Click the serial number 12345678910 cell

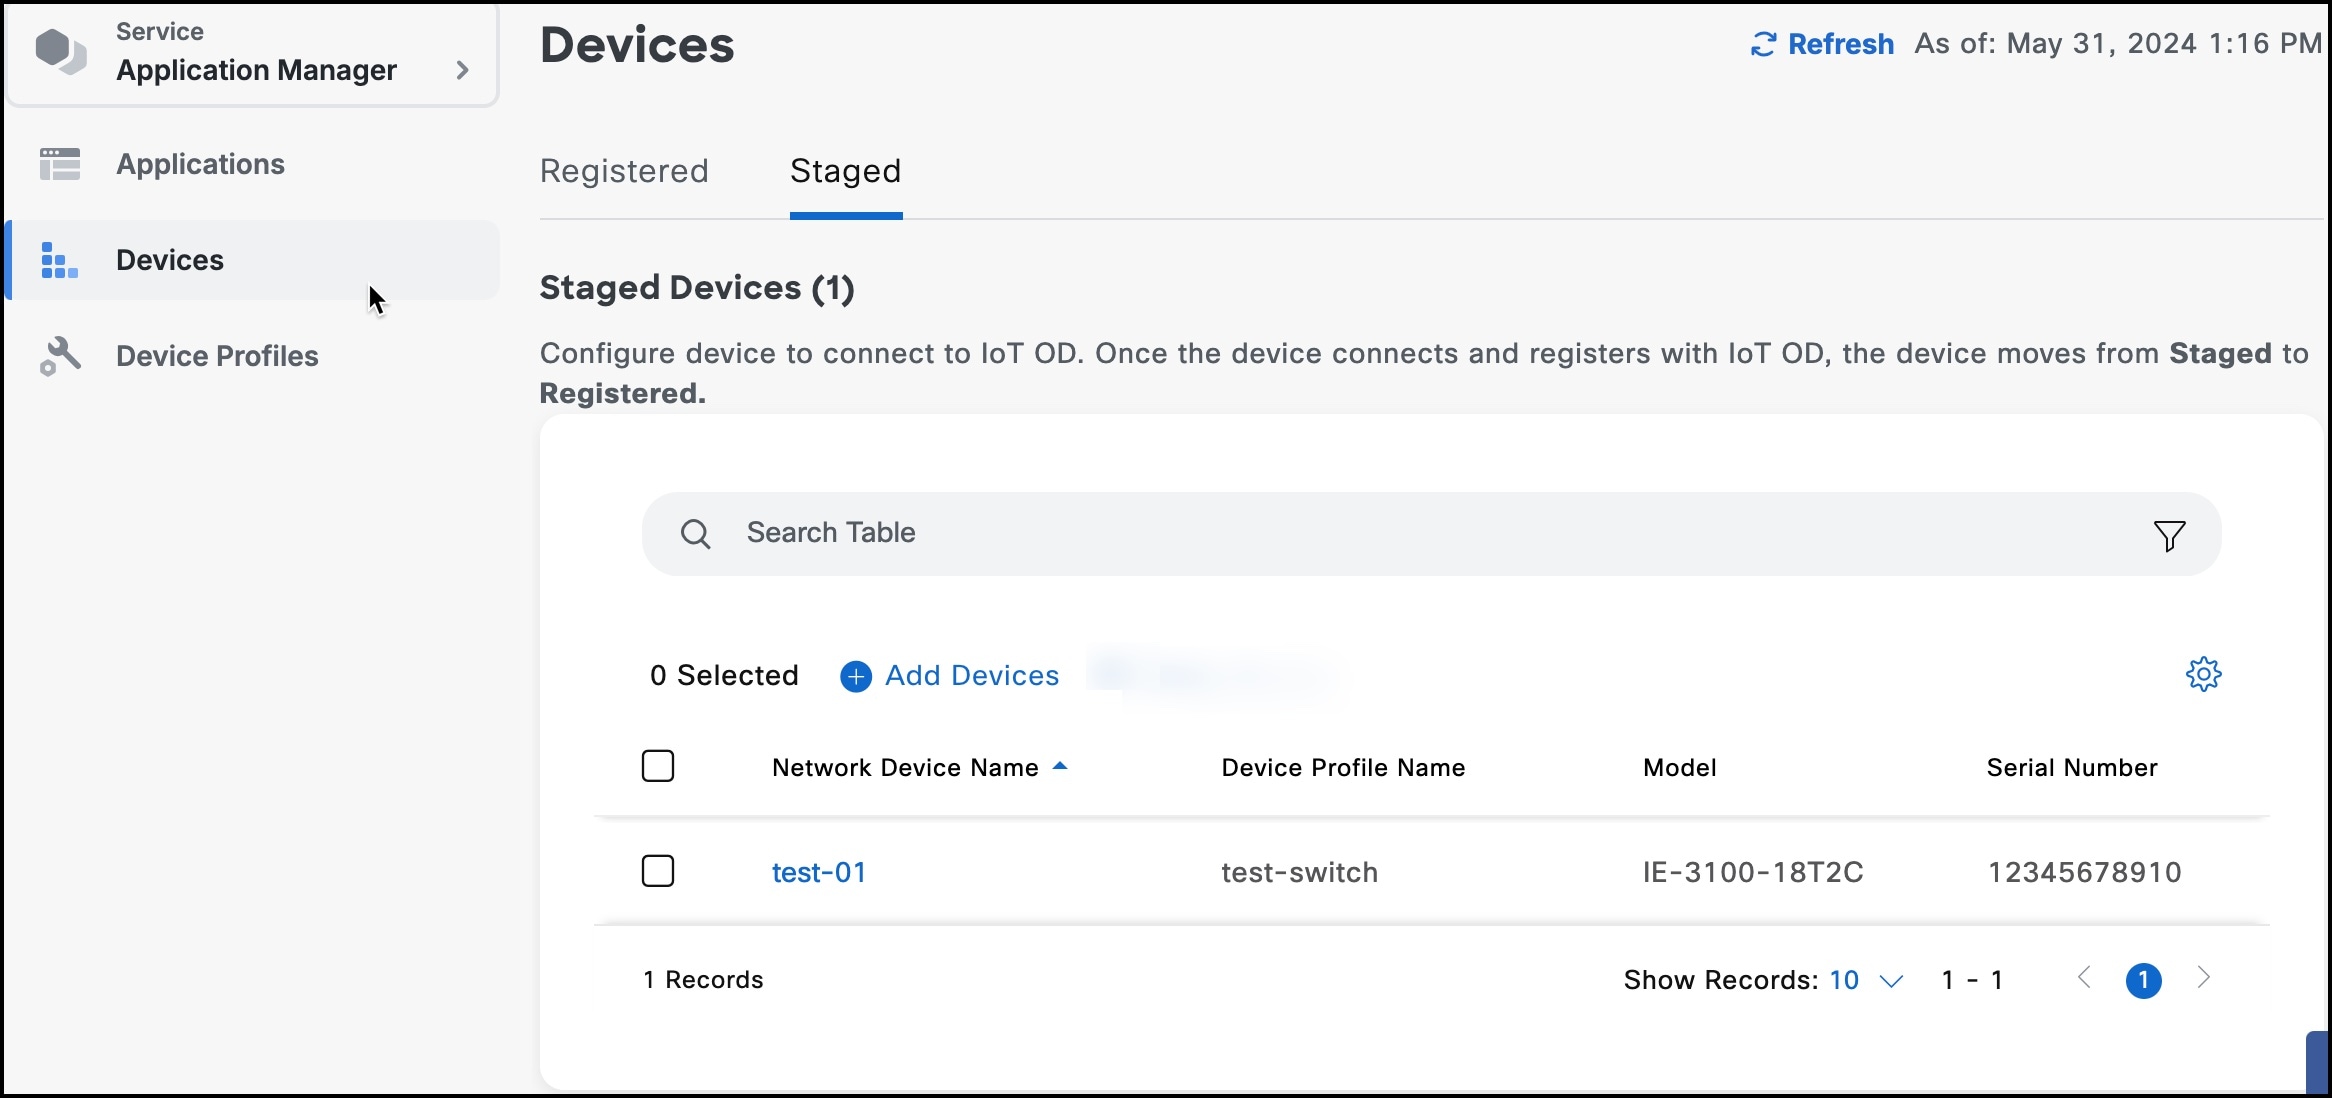[x=2085, y=872]
